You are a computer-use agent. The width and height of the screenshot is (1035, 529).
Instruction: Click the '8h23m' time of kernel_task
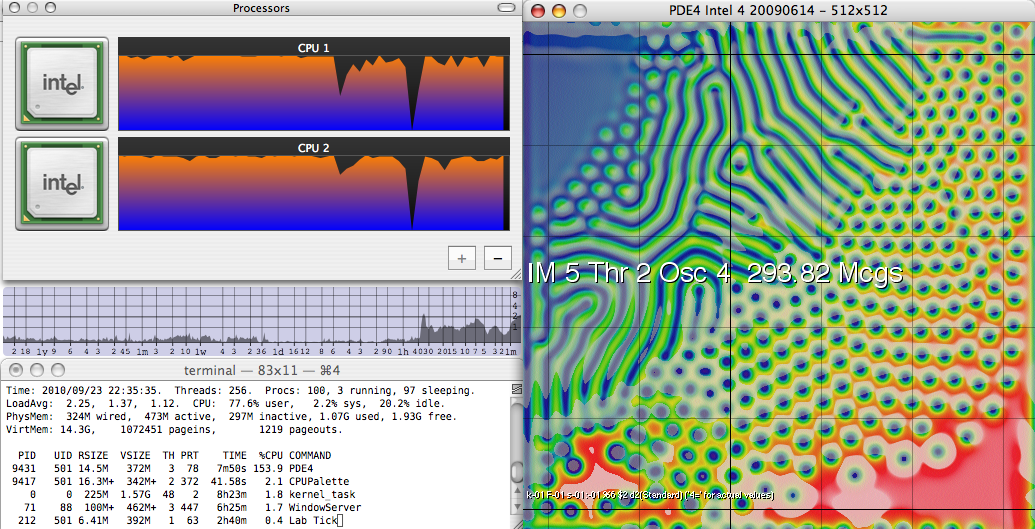click(232, 495)
